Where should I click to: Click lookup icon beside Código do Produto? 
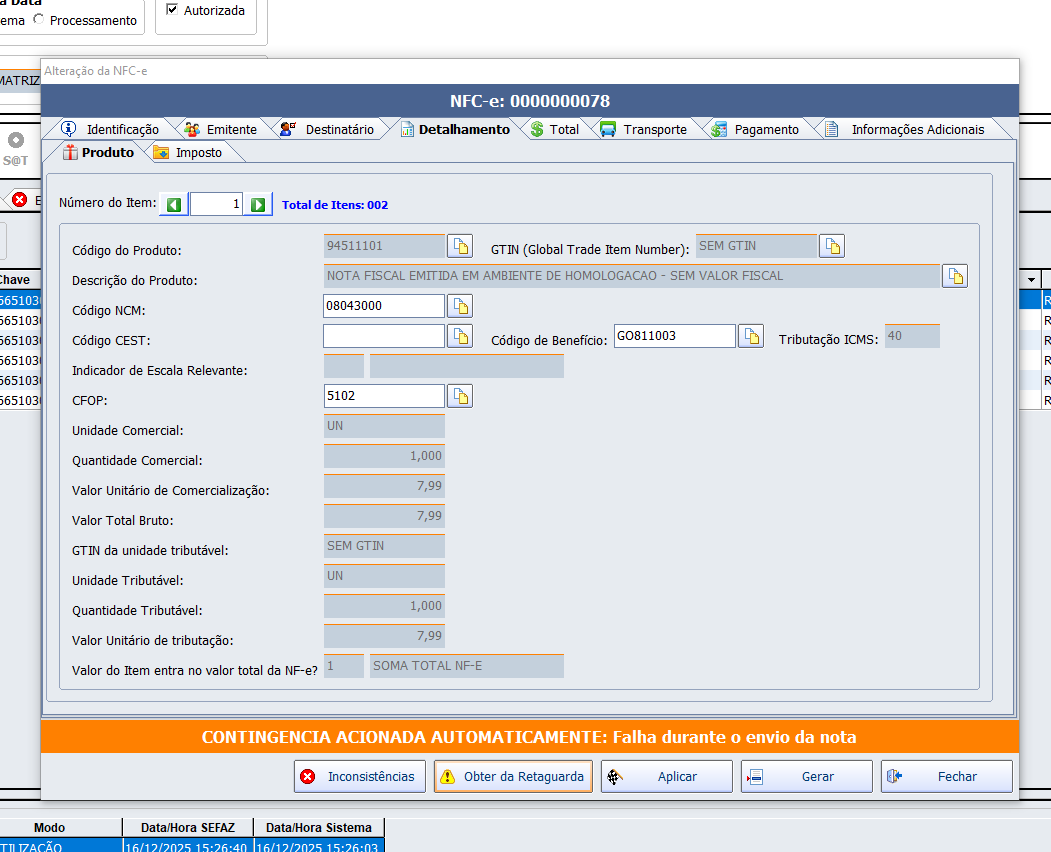point(459,246)
